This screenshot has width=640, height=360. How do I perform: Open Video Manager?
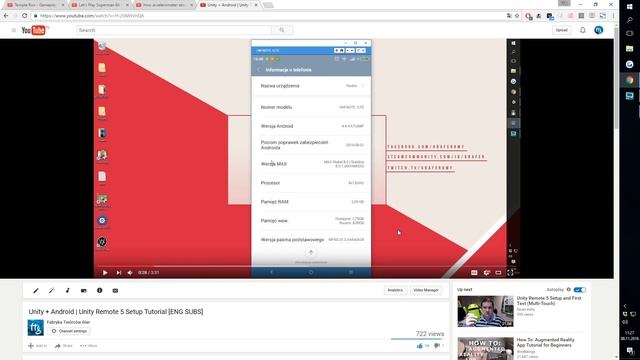tap(426, 290)
